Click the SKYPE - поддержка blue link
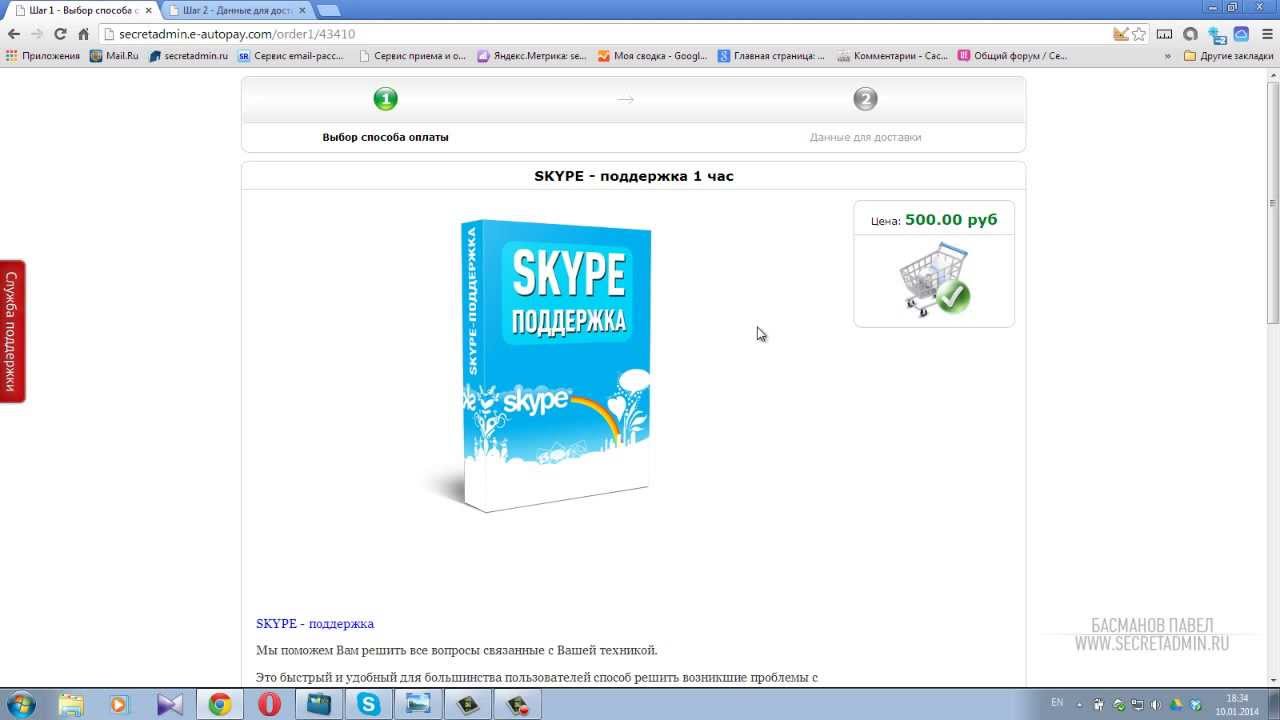This screenshot has width=1280, height=720. pos(315,623)
